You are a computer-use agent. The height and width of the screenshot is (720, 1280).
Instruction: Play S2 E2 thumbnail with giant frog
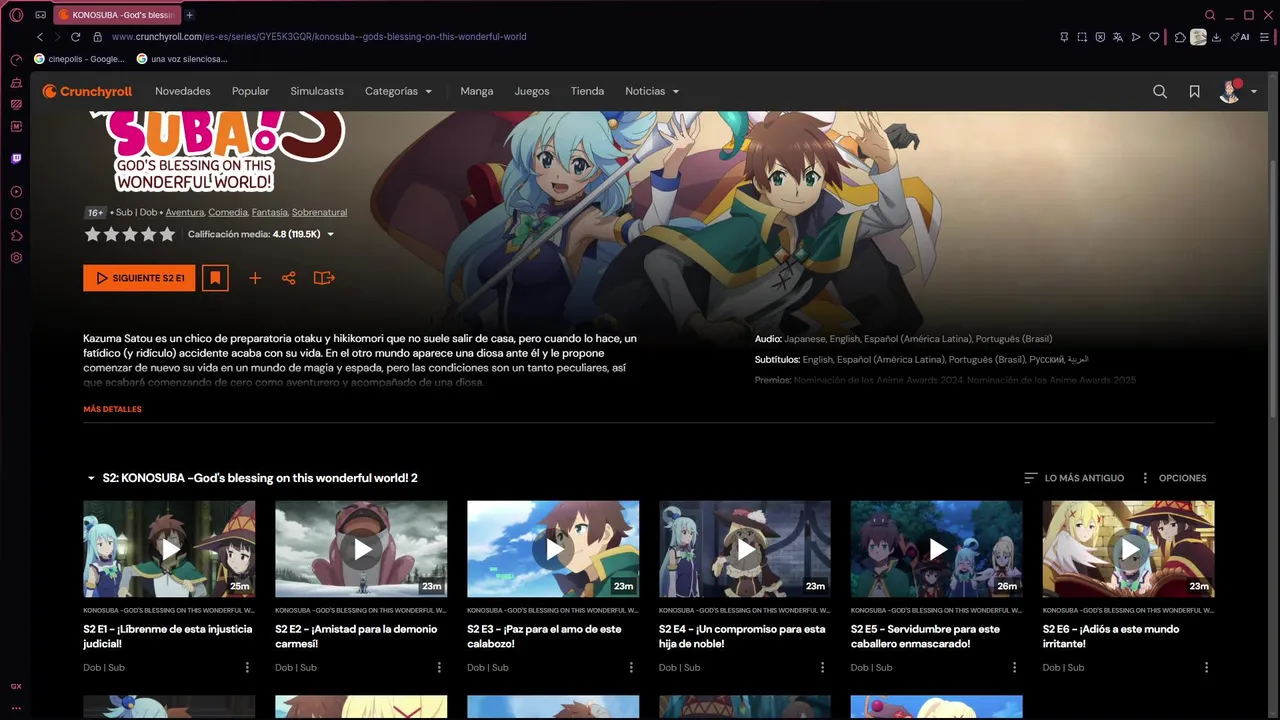point(361,549)
